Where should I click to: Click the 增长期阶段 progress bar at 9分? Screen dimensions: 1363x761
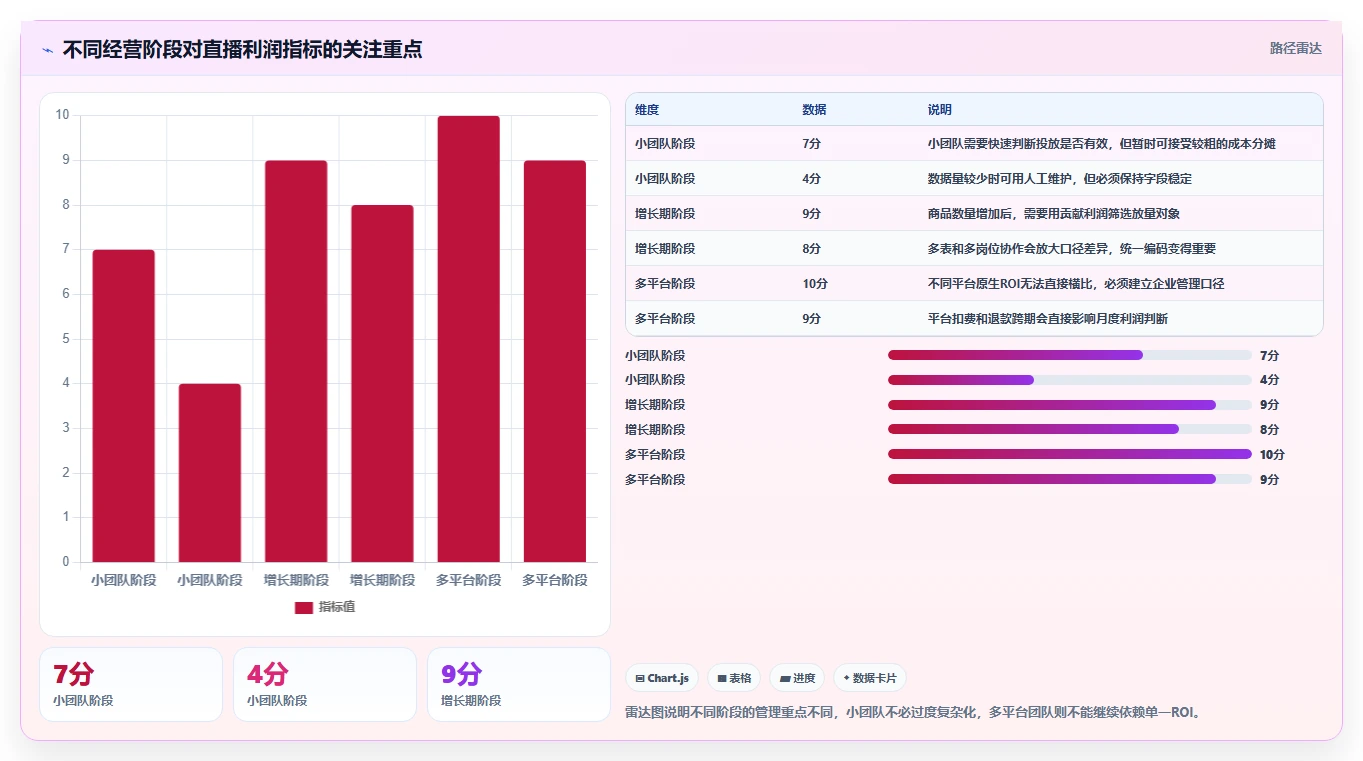click(1070, 405)
